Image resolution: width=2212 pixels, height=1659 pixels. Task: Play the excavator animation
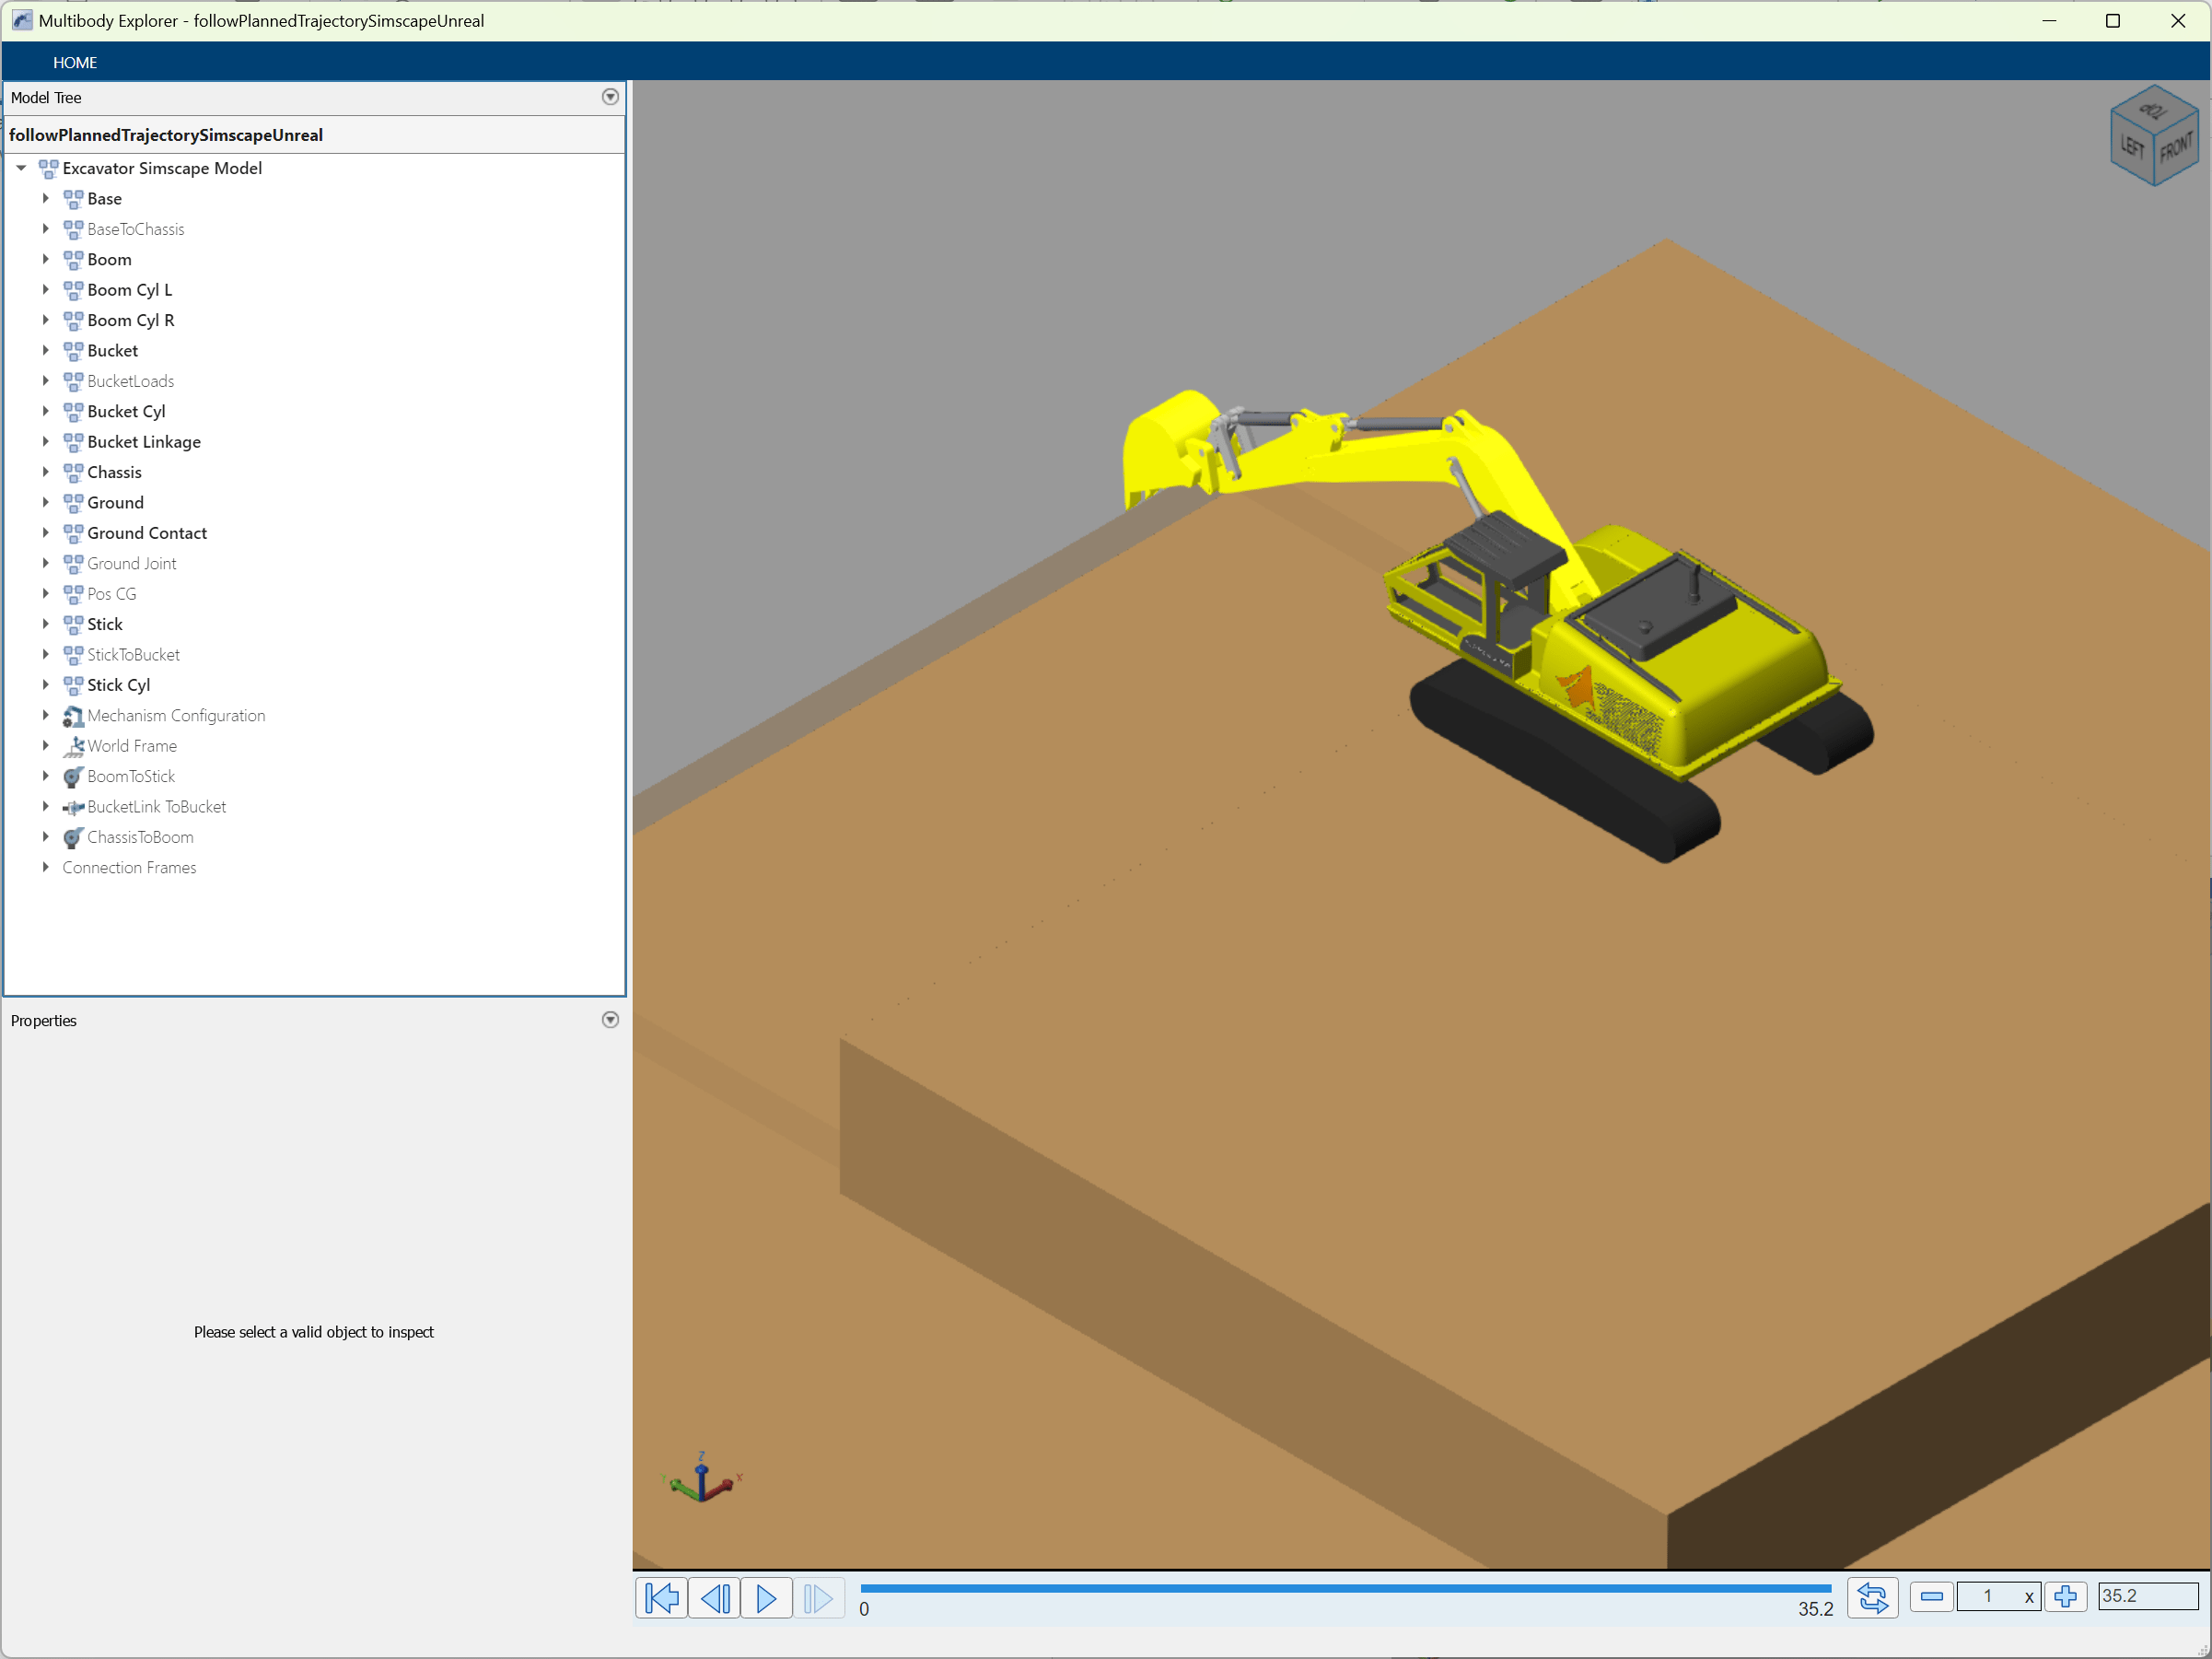click(766, 1598)
